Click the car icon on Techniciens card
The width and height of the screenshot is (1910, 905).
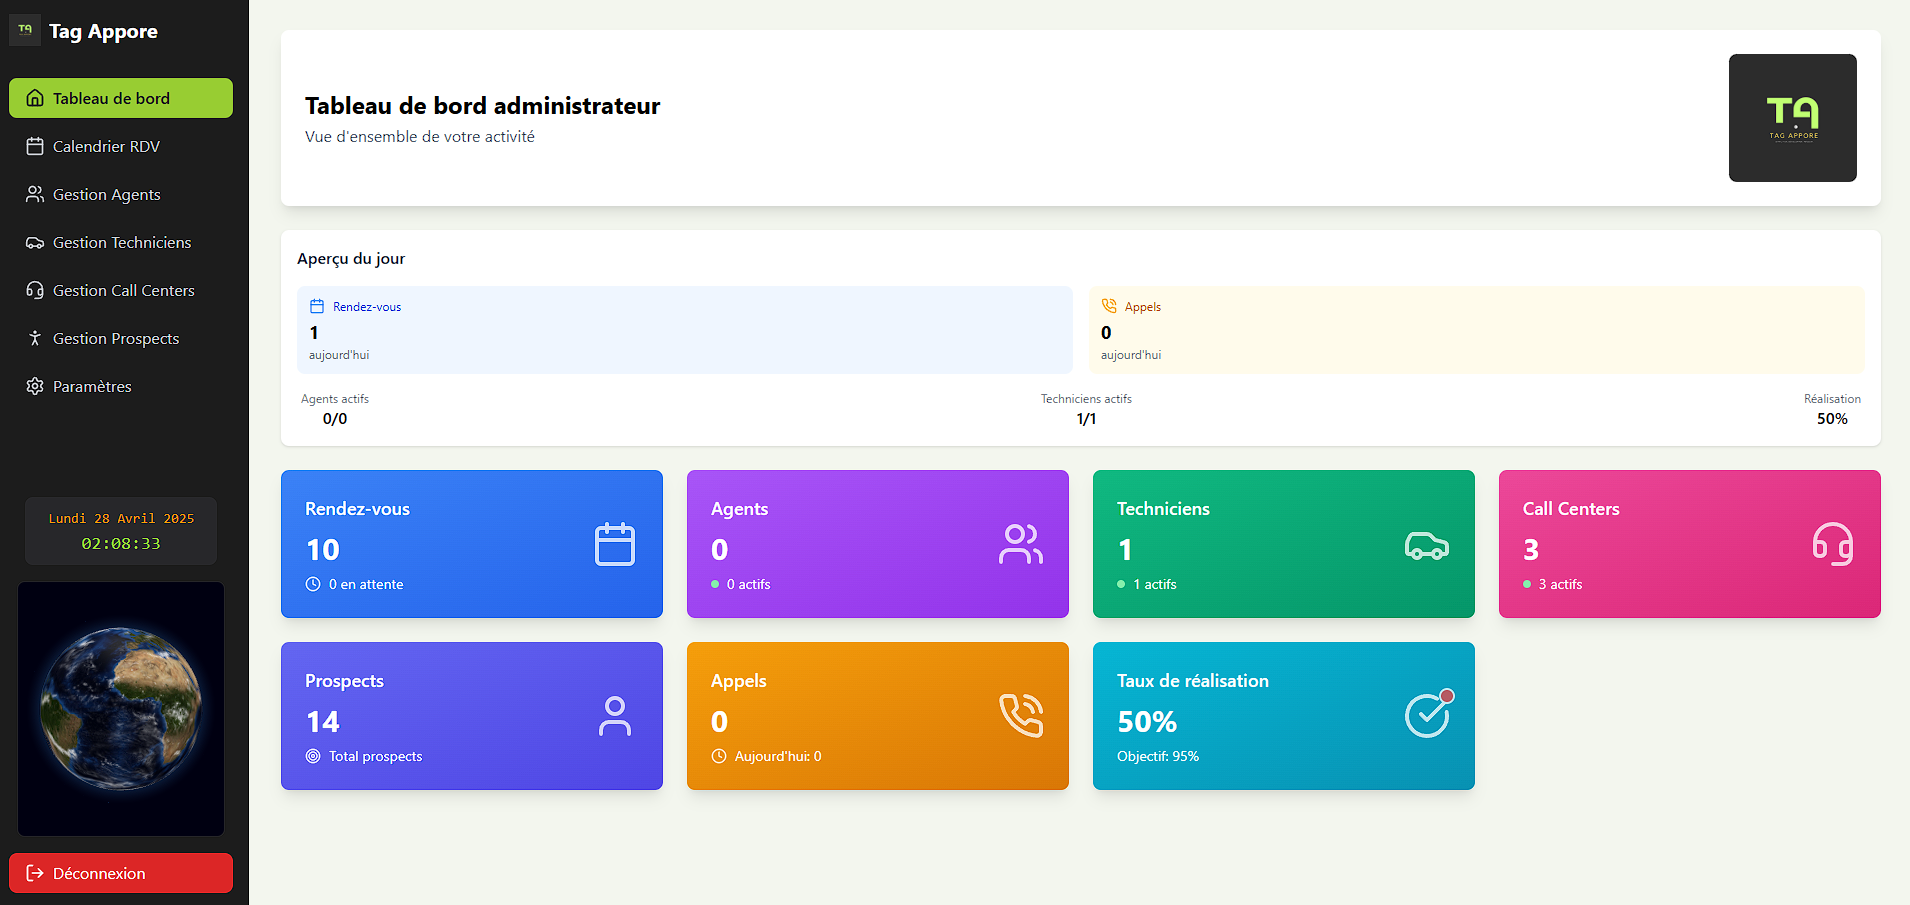tap(1426, 545)
